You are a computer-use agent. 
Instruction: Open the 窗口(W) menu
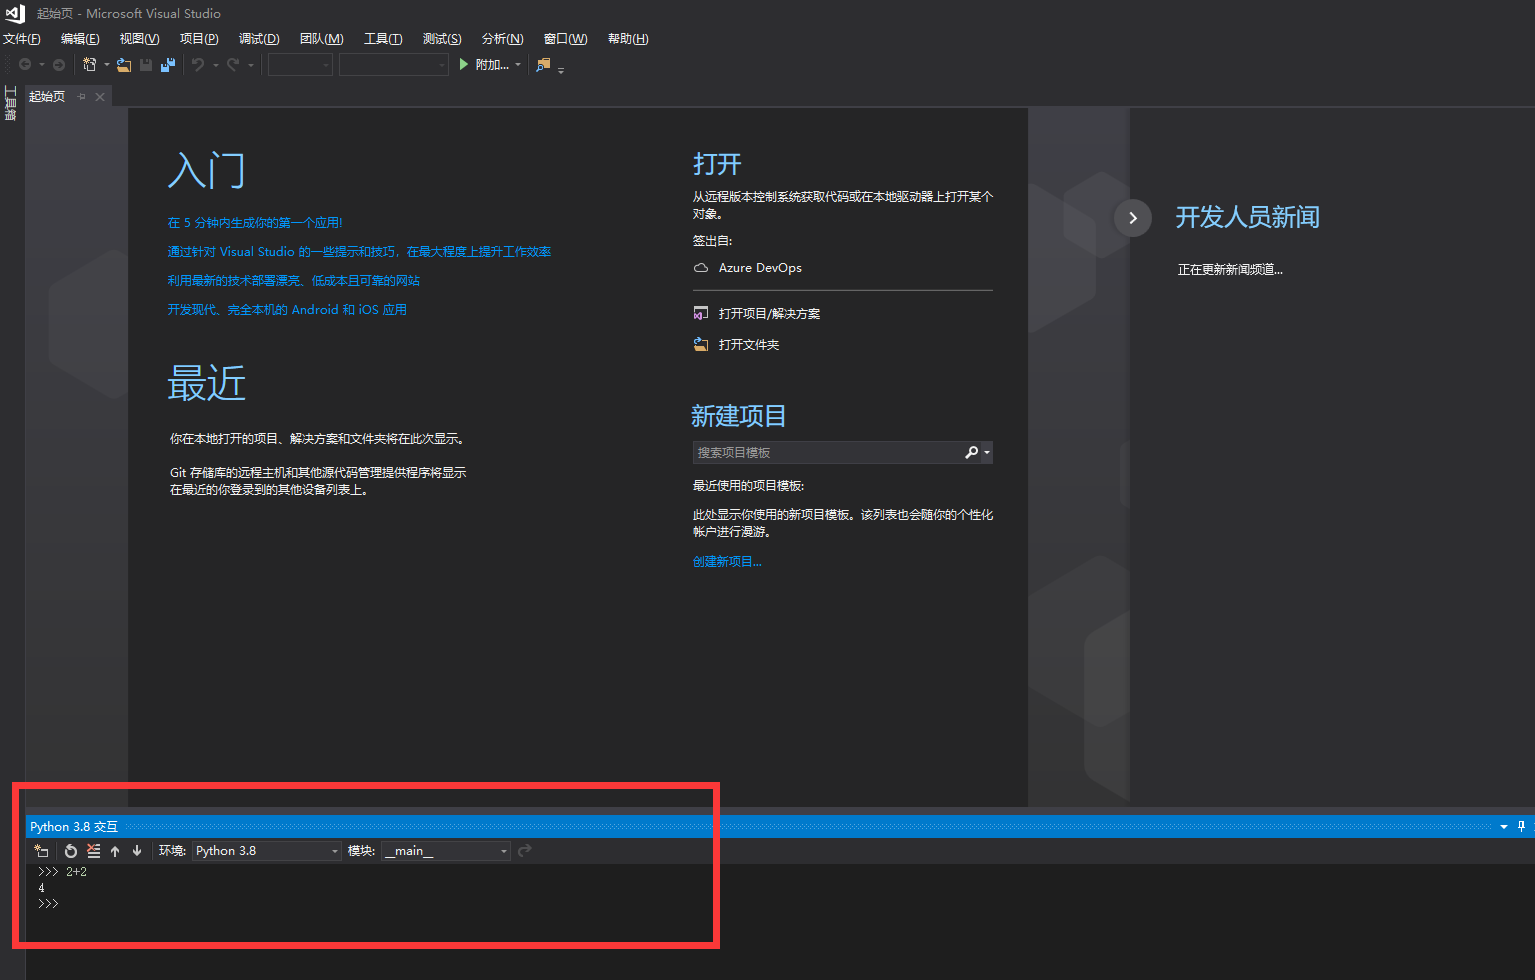565,39
